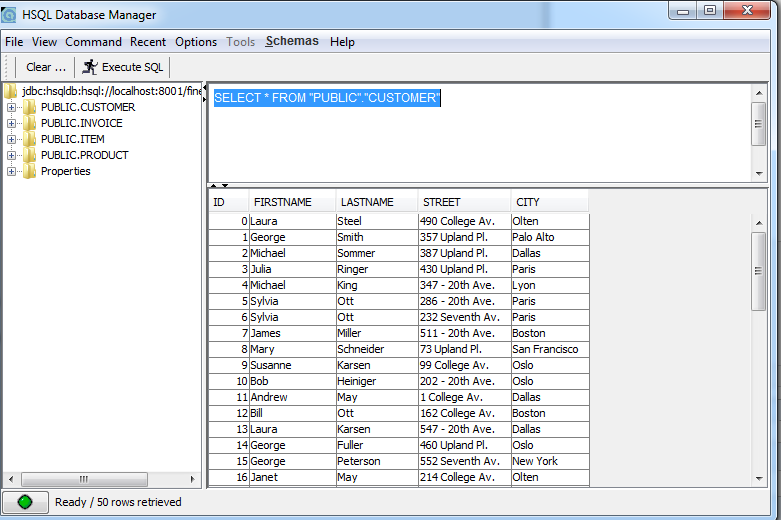Click the last name "King"
The height and width of the screenshot is (520, 781).
coord(377,285)
